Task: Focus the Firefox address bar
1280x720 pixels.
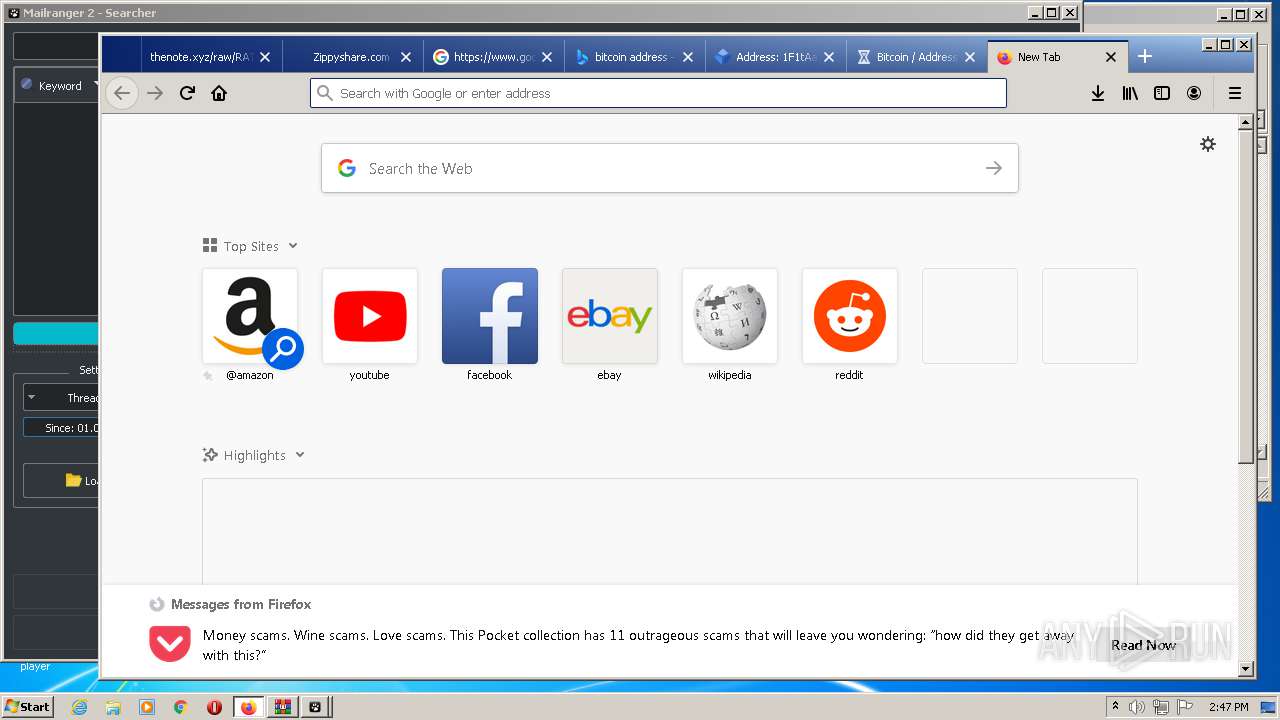Action: click(x=658, y=93)
